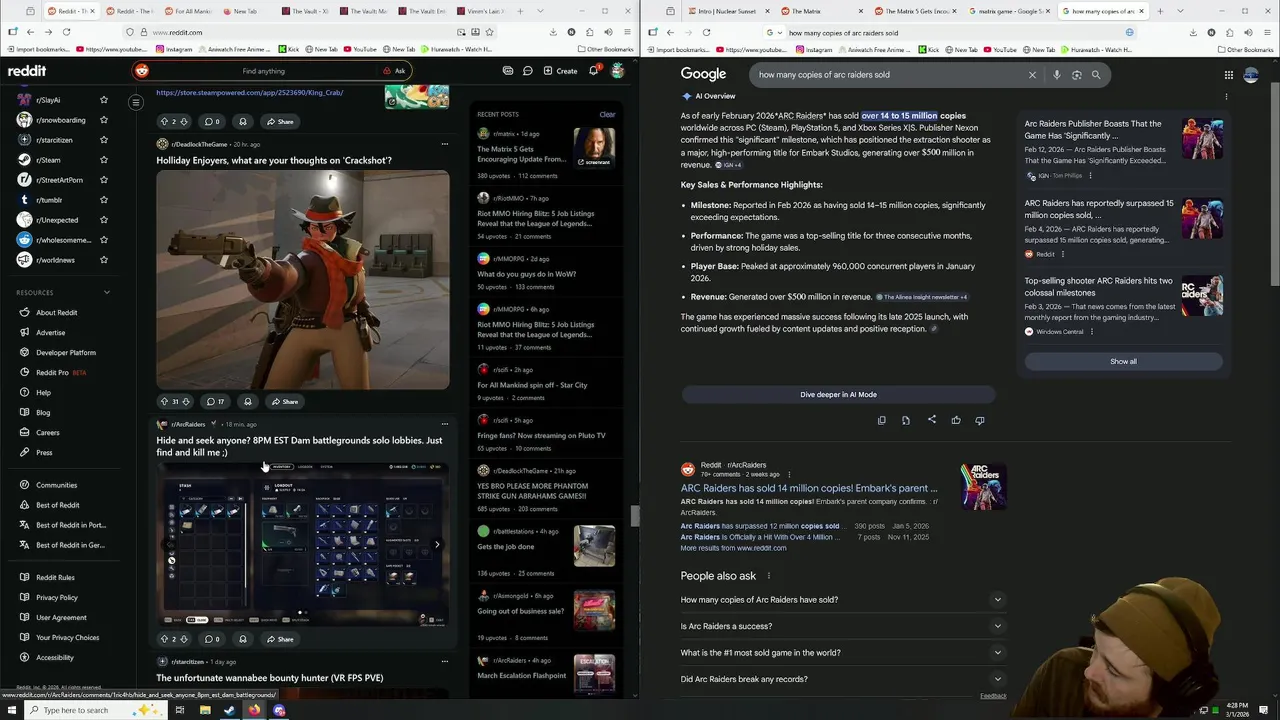The image size is (1280, 720).
Task: Expand 'Is Arc Raiders a success?' question
Action: (841, 626)
